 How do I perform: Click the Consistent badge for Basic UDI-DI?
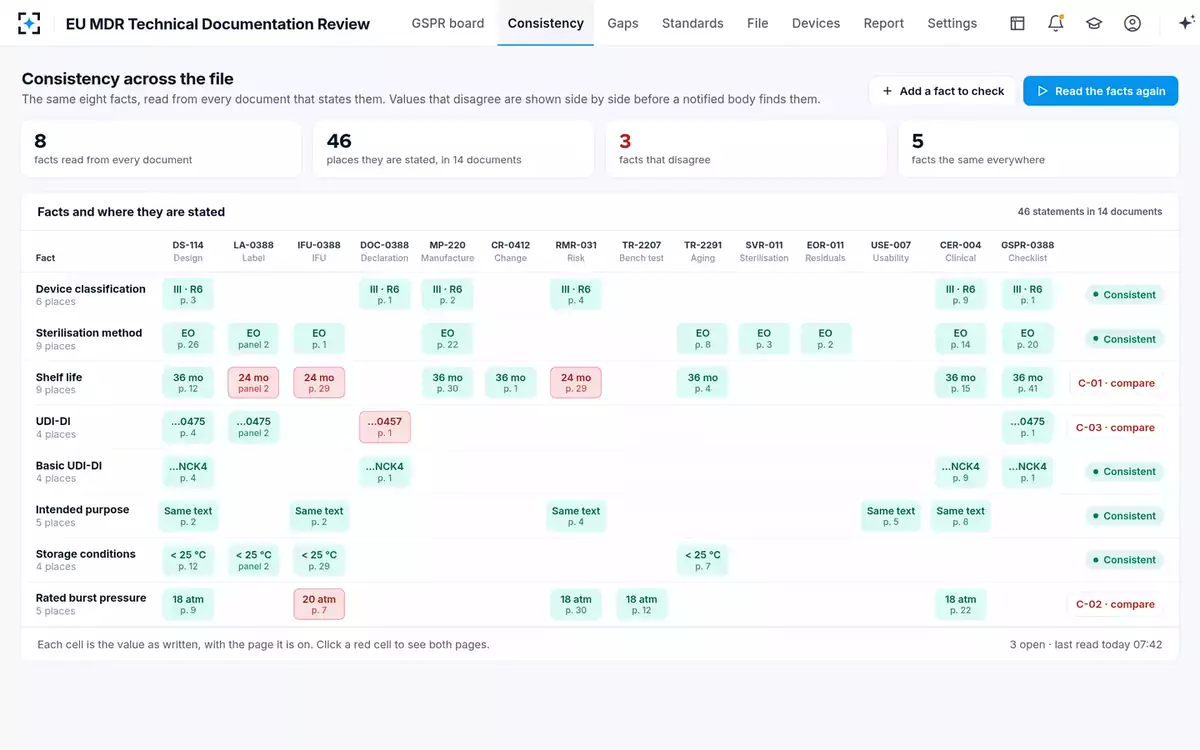coord(1124,471)
